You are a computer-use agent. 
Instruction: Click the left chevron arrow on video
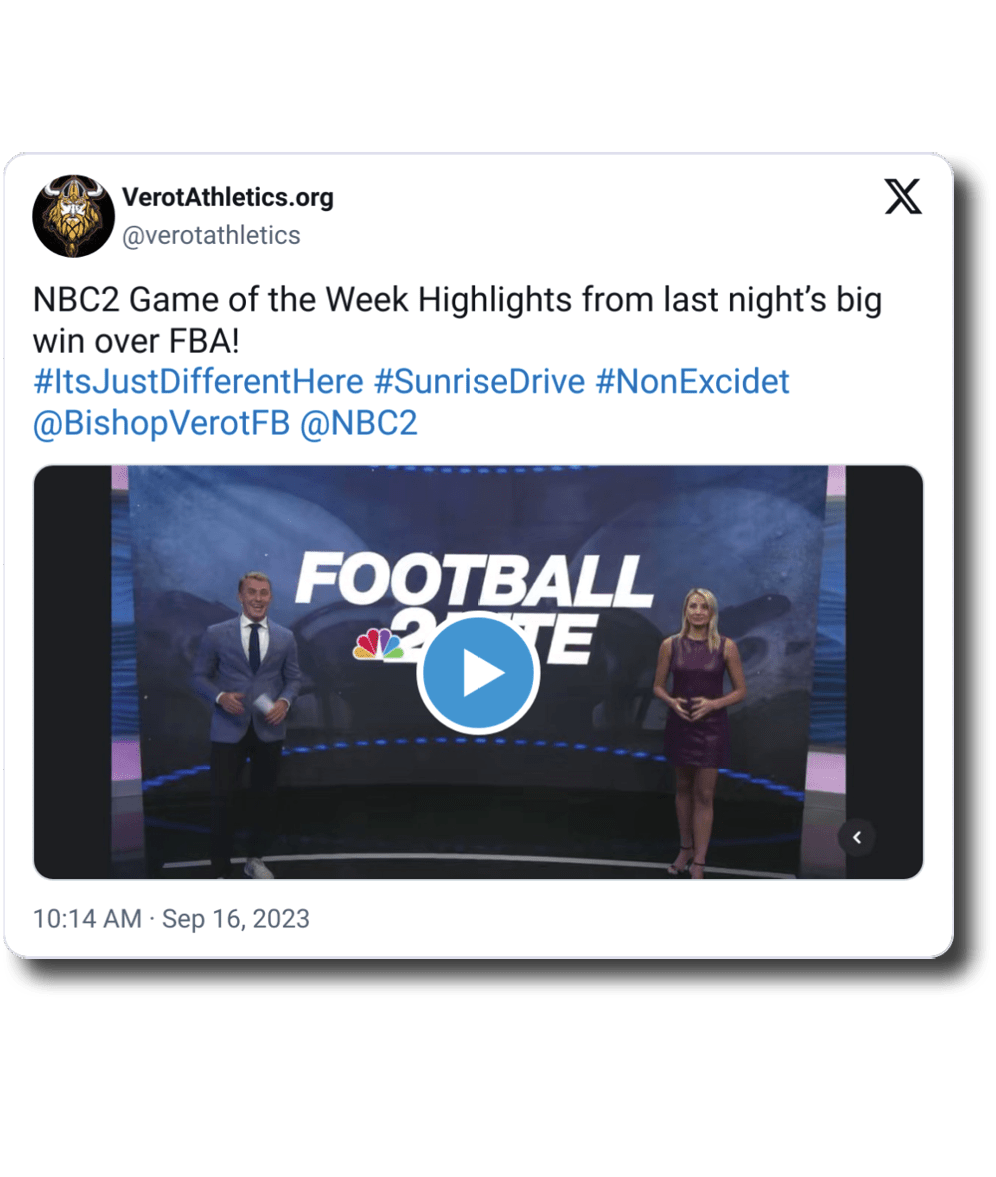click(856, 837)
